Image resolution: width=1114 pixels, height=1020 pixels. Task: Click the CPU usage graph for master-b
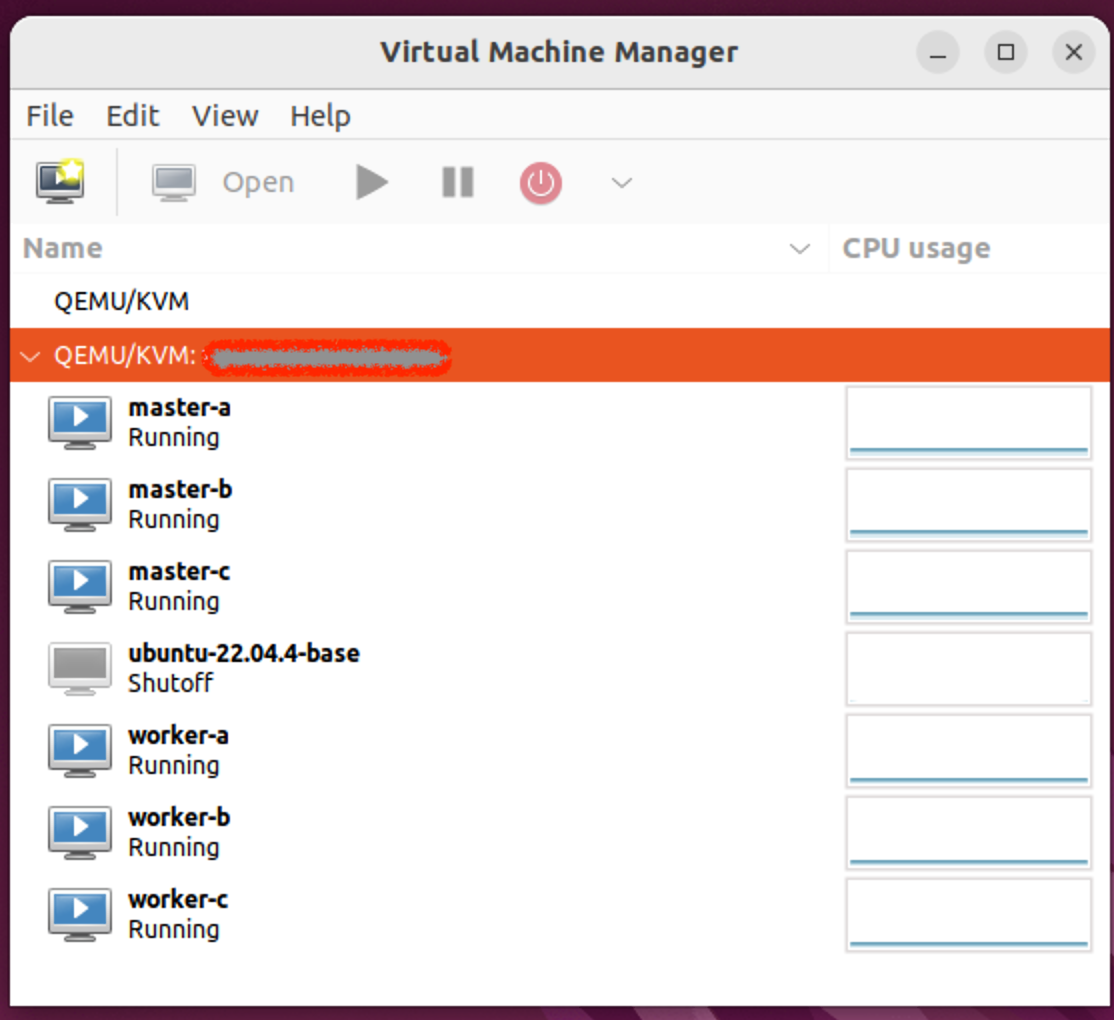tap(968, 505)
